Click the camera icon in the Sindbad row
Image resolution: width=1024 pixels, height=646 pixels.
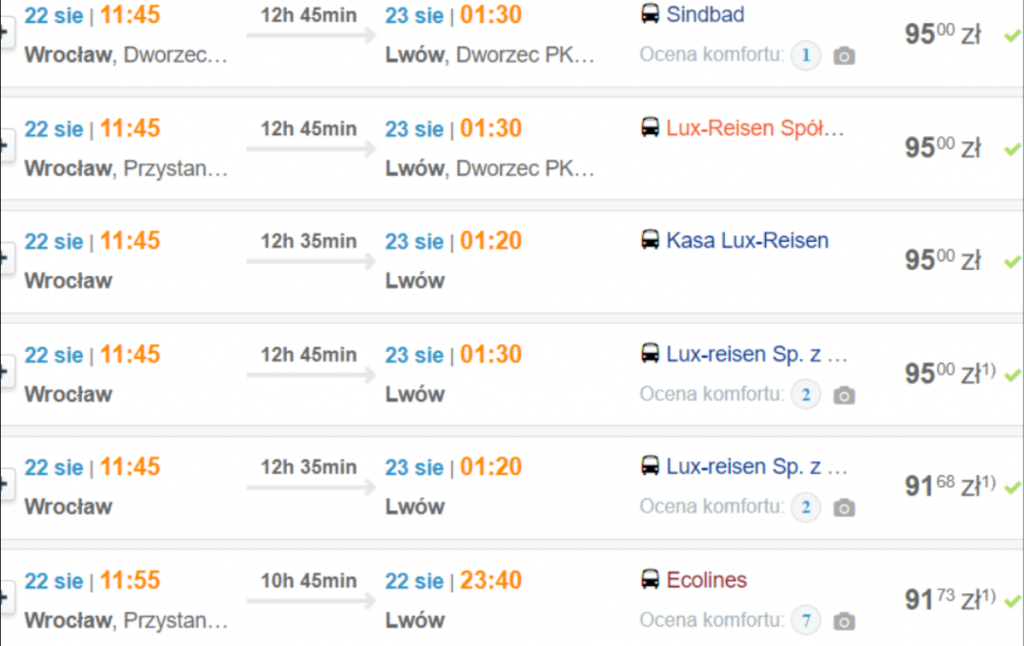click(x=844, y=56)
